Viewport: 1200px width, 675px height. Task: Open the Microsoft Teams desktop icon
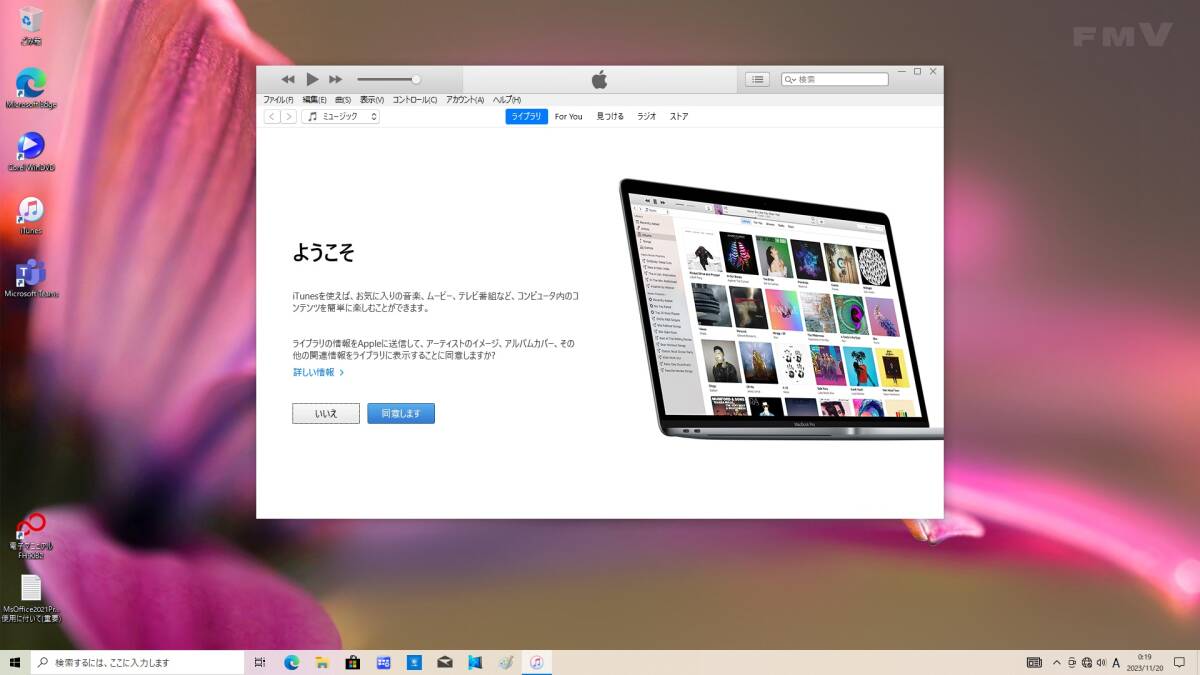click(x=31, y=274)
